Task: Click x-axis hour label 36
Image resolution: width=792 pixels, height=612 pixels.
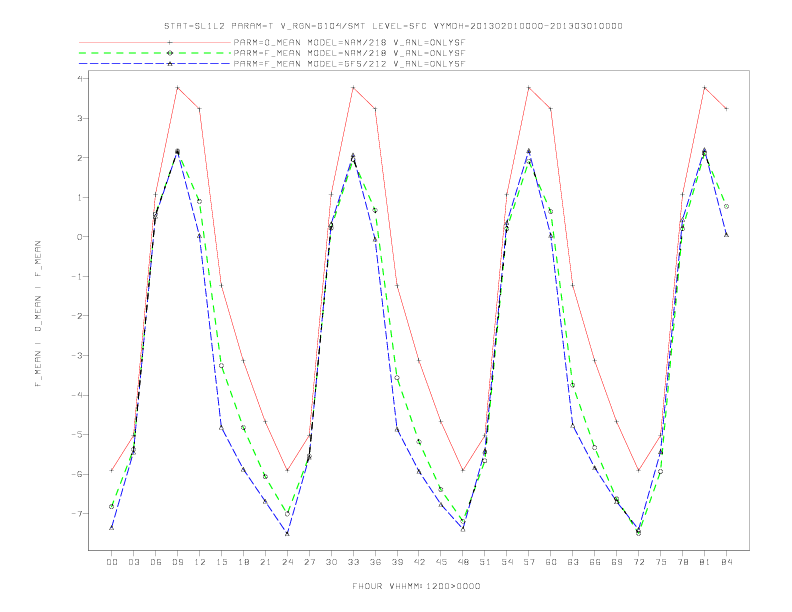Action: pos(375,562)
